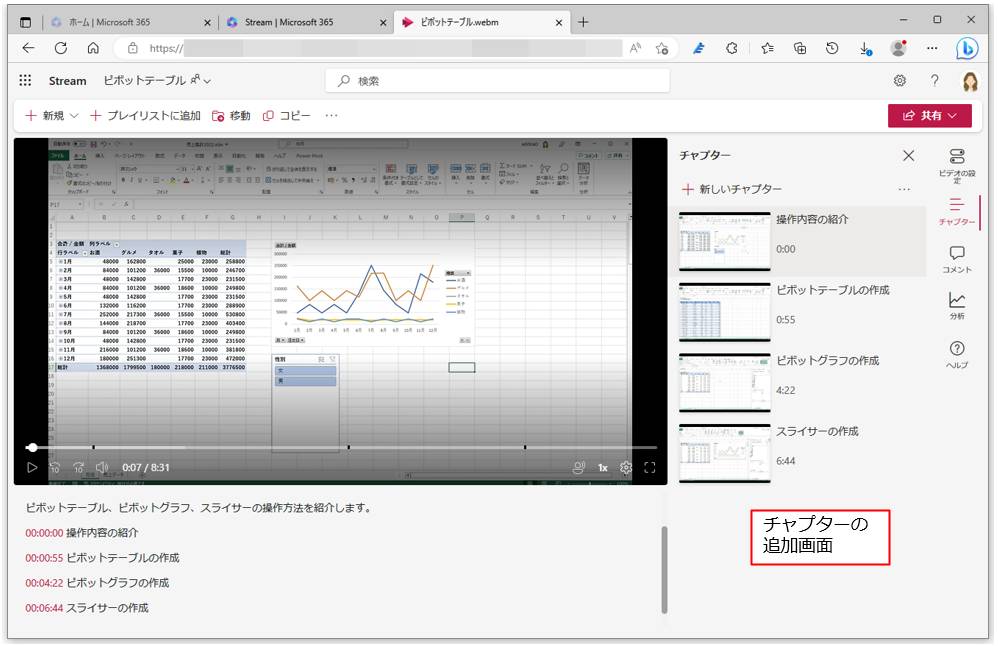The image size is (998, 646).
Task: Open ビデオの設定 panel
Action: (x=957, y=165)
